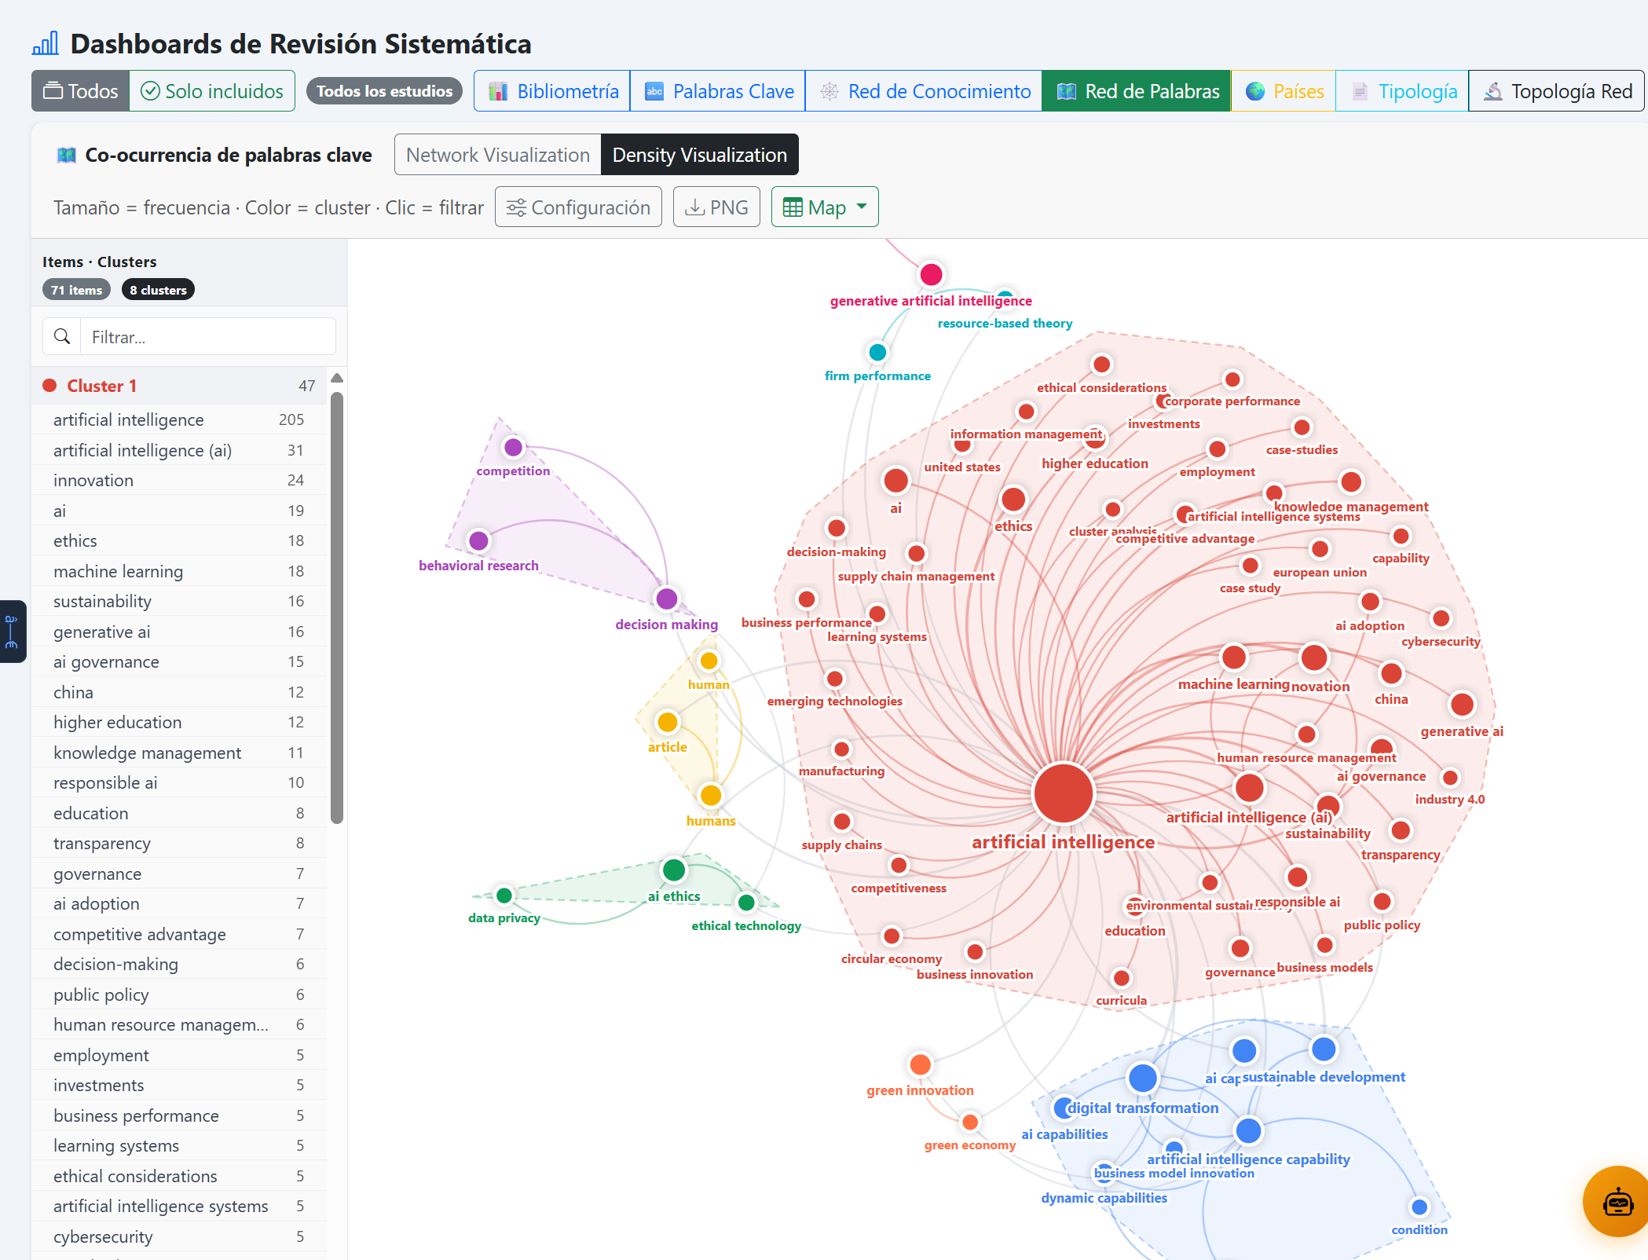The width and height of the screenshot is (1648, 1260).
Task: Select 'higher education' list item
Action: (x=180, y=722)
